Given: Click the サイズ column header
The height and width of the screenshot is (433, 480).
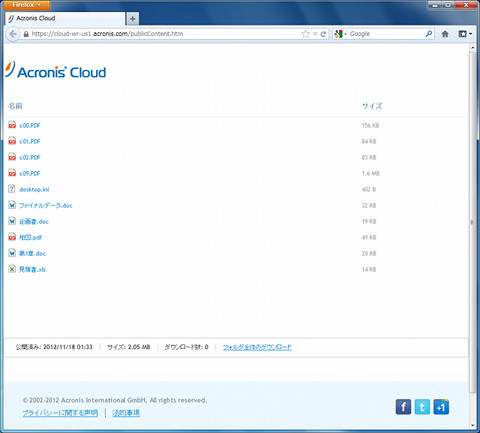Looking at the screenshot, I should click(372, 106).
